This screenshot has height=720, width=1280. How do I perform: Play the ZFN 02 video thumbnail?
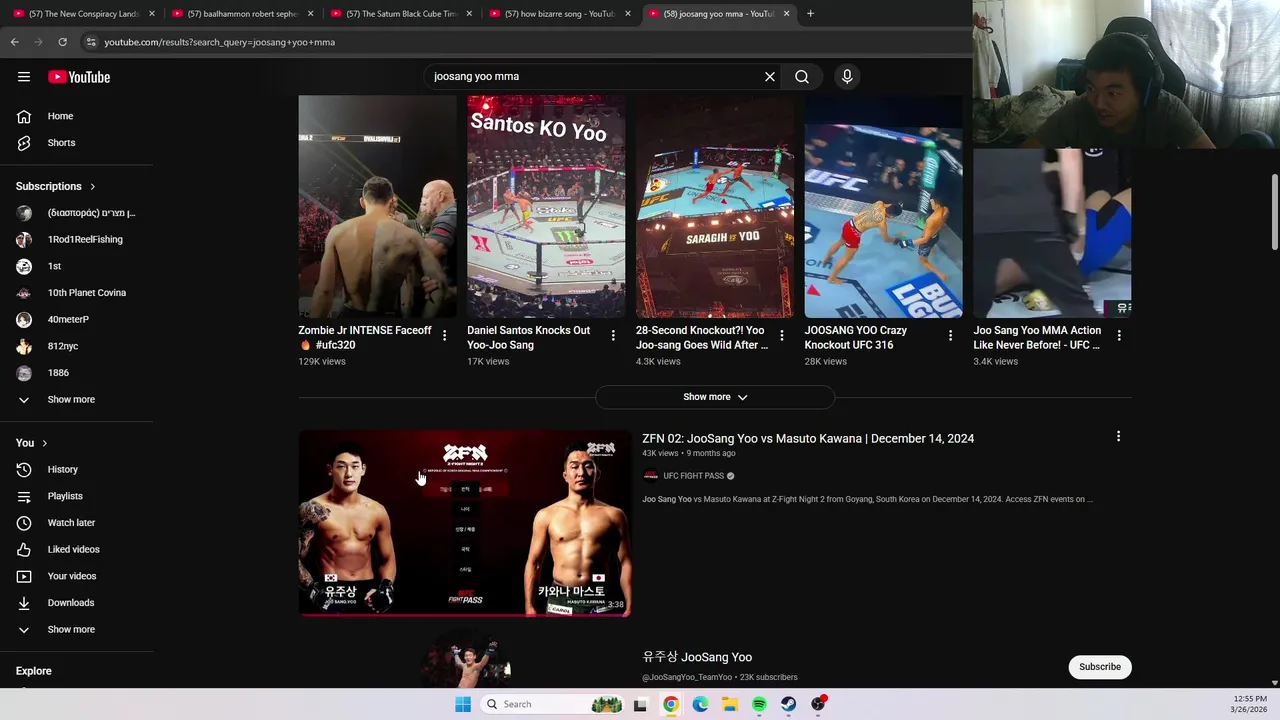[465, 523]
